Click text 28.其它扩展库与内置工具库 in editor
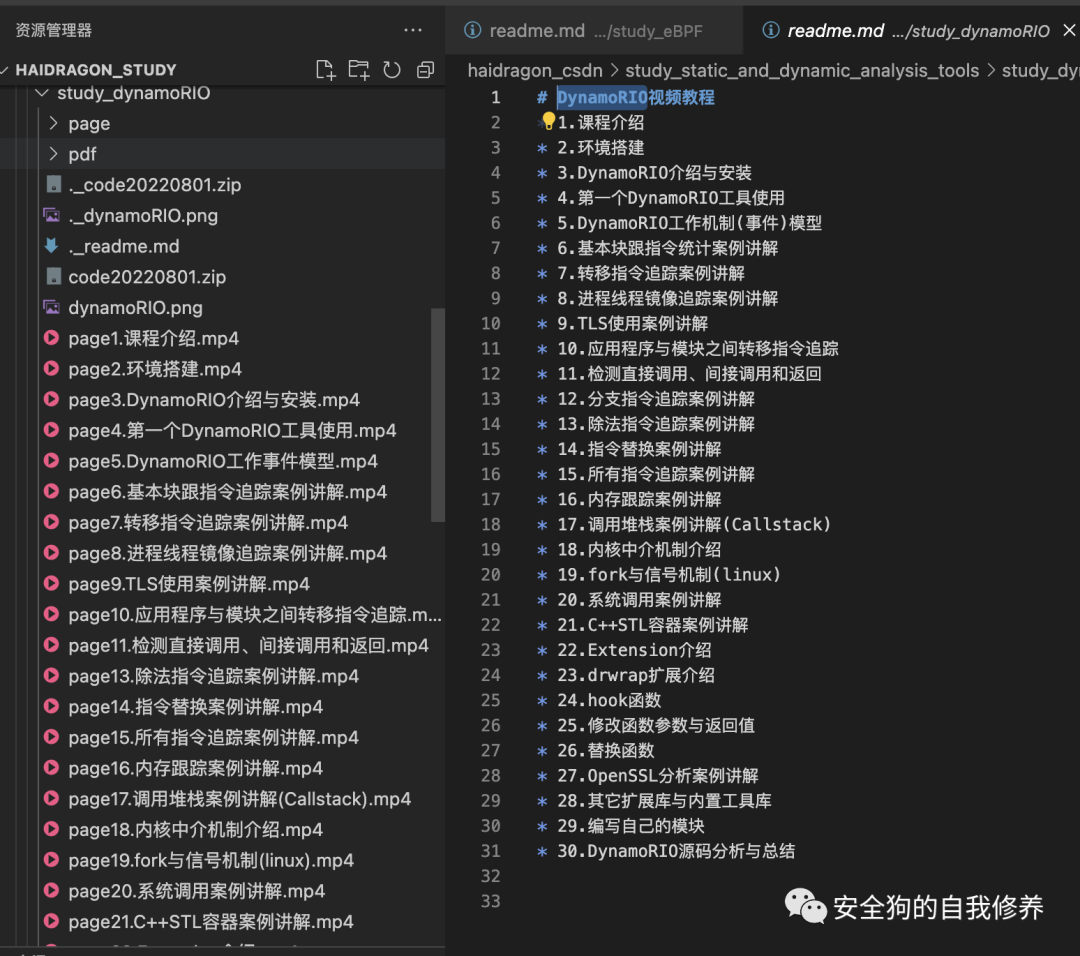 (x=665, y=800)
